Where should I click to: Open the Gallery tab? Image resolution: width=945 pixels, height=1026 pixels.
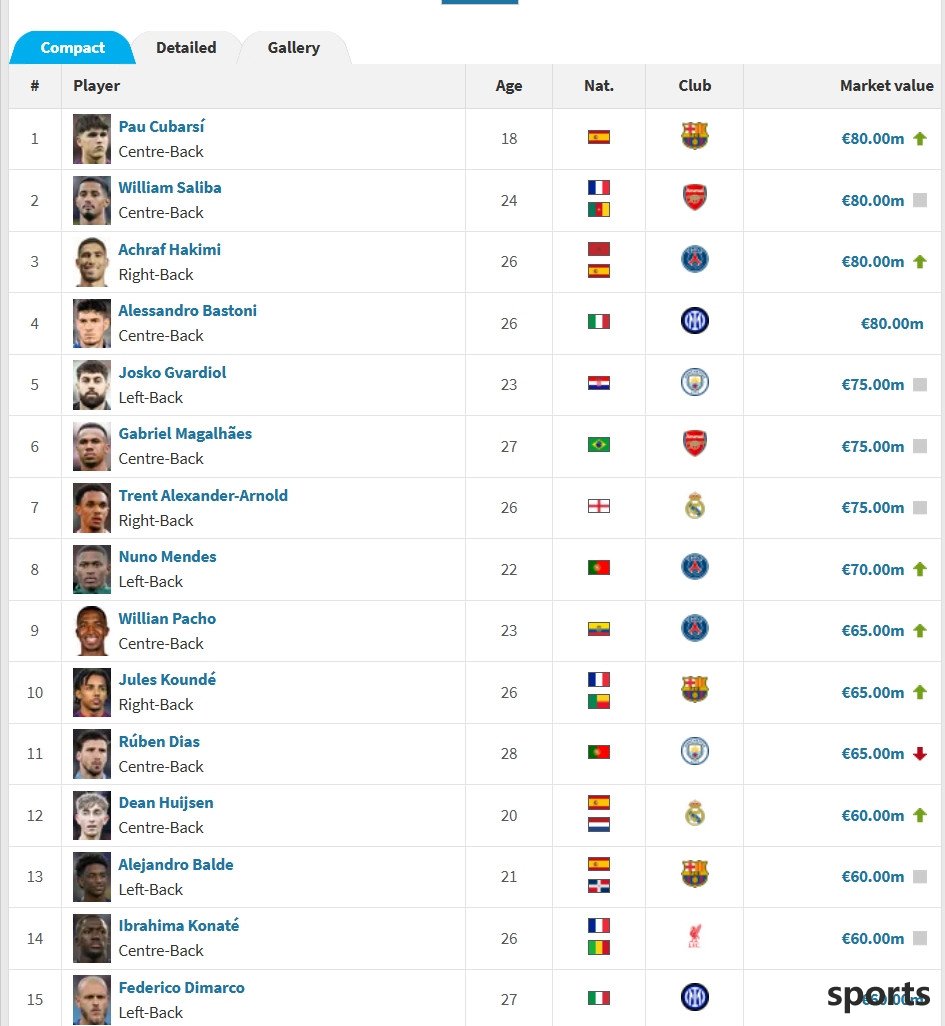pyautogui.click(x=294, y=48)
